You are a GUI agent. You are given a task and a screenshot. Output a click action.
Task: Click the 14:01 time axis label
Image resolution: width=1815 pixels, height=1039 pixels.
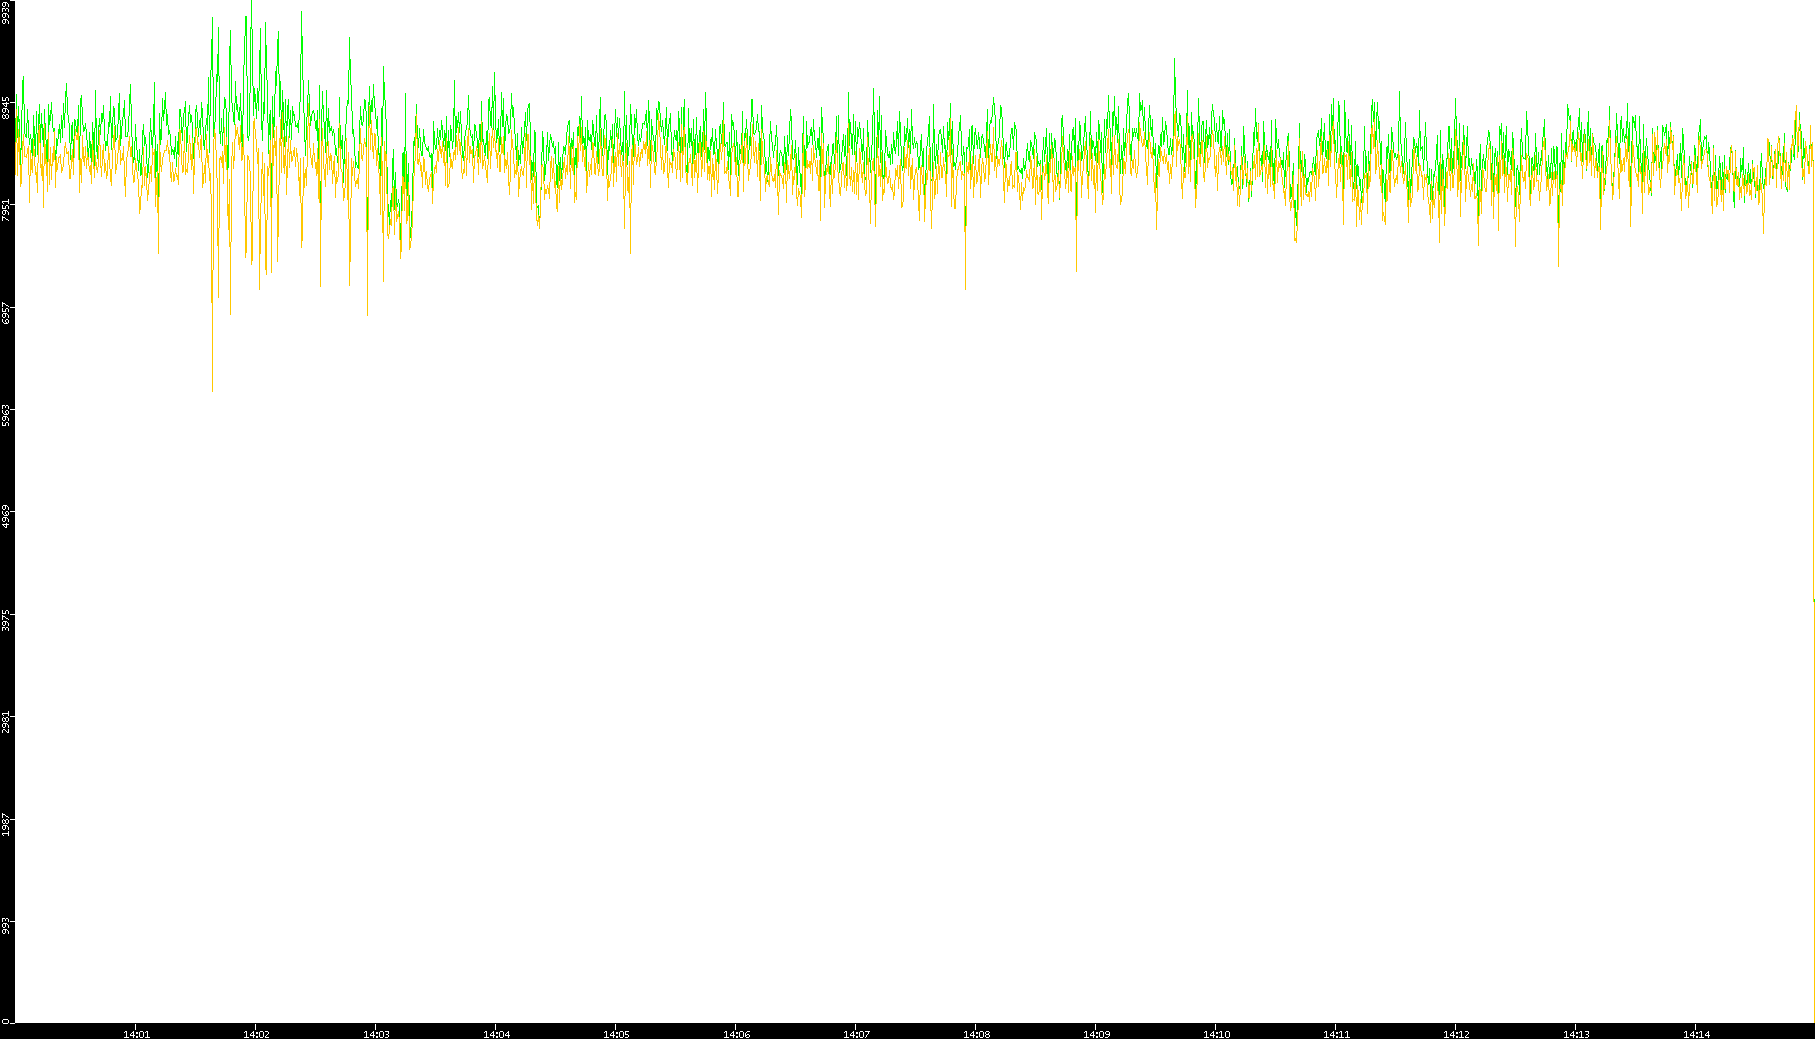coord(136,1034)
